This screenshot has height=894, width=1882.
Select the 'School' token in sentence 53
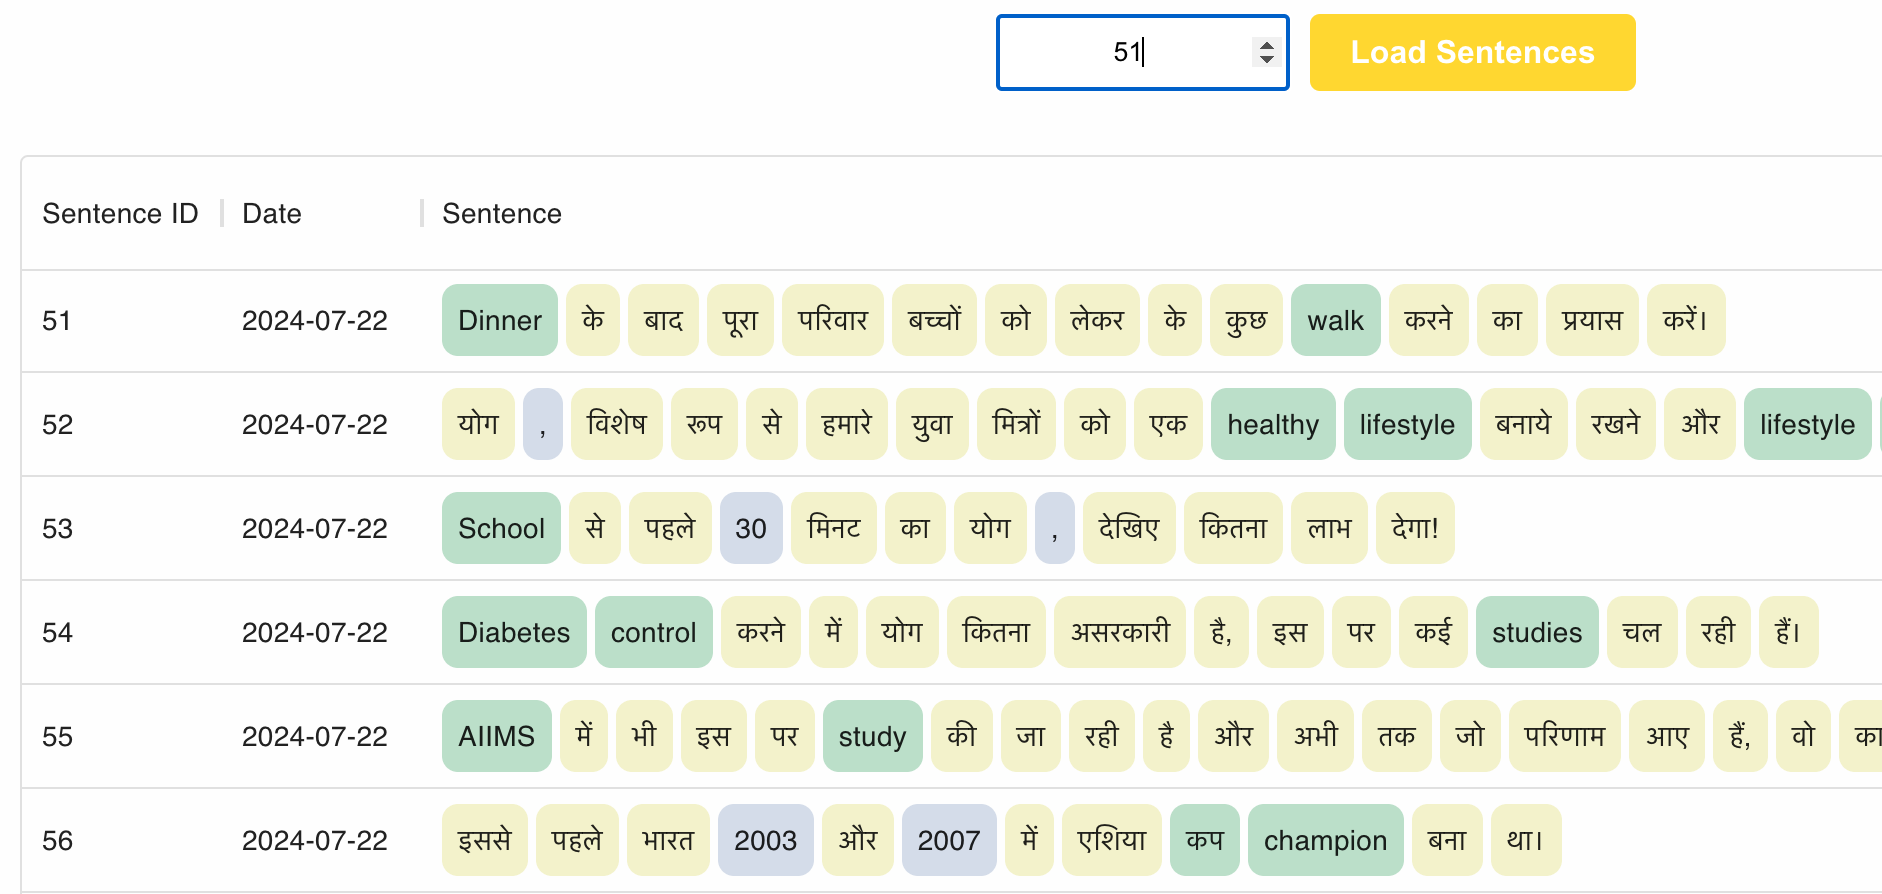tap(501, 529)
